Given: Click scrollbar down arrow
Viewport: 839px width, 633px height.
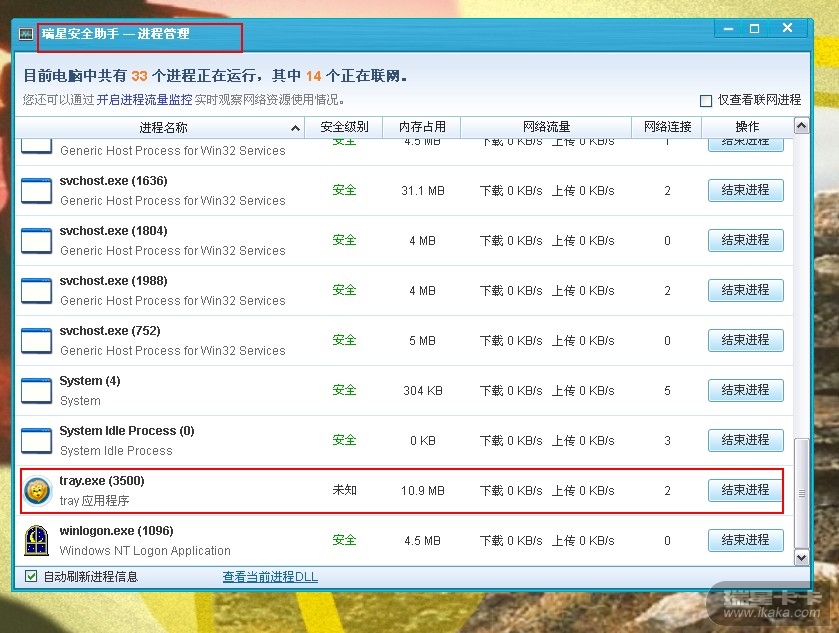Looking at the screenshot, I should pyautogui.click(x=801, y=558).
